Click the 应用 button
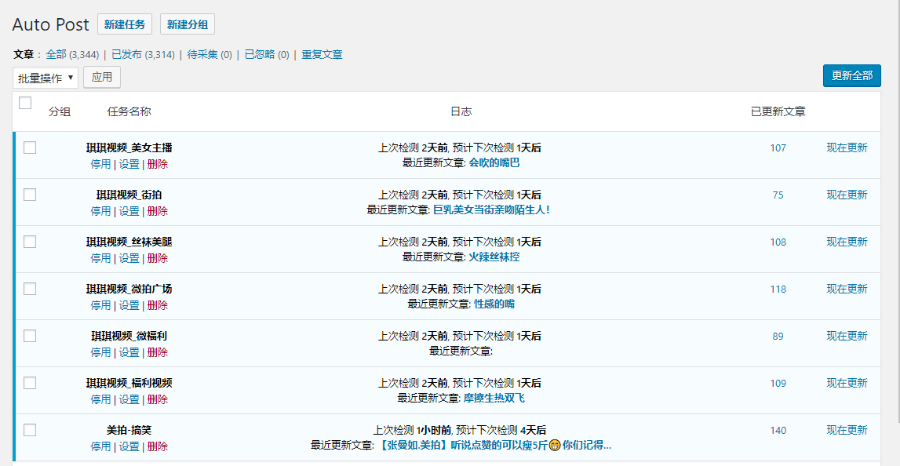The height and width of the screenshot is (466, 900). click(102, 77)
